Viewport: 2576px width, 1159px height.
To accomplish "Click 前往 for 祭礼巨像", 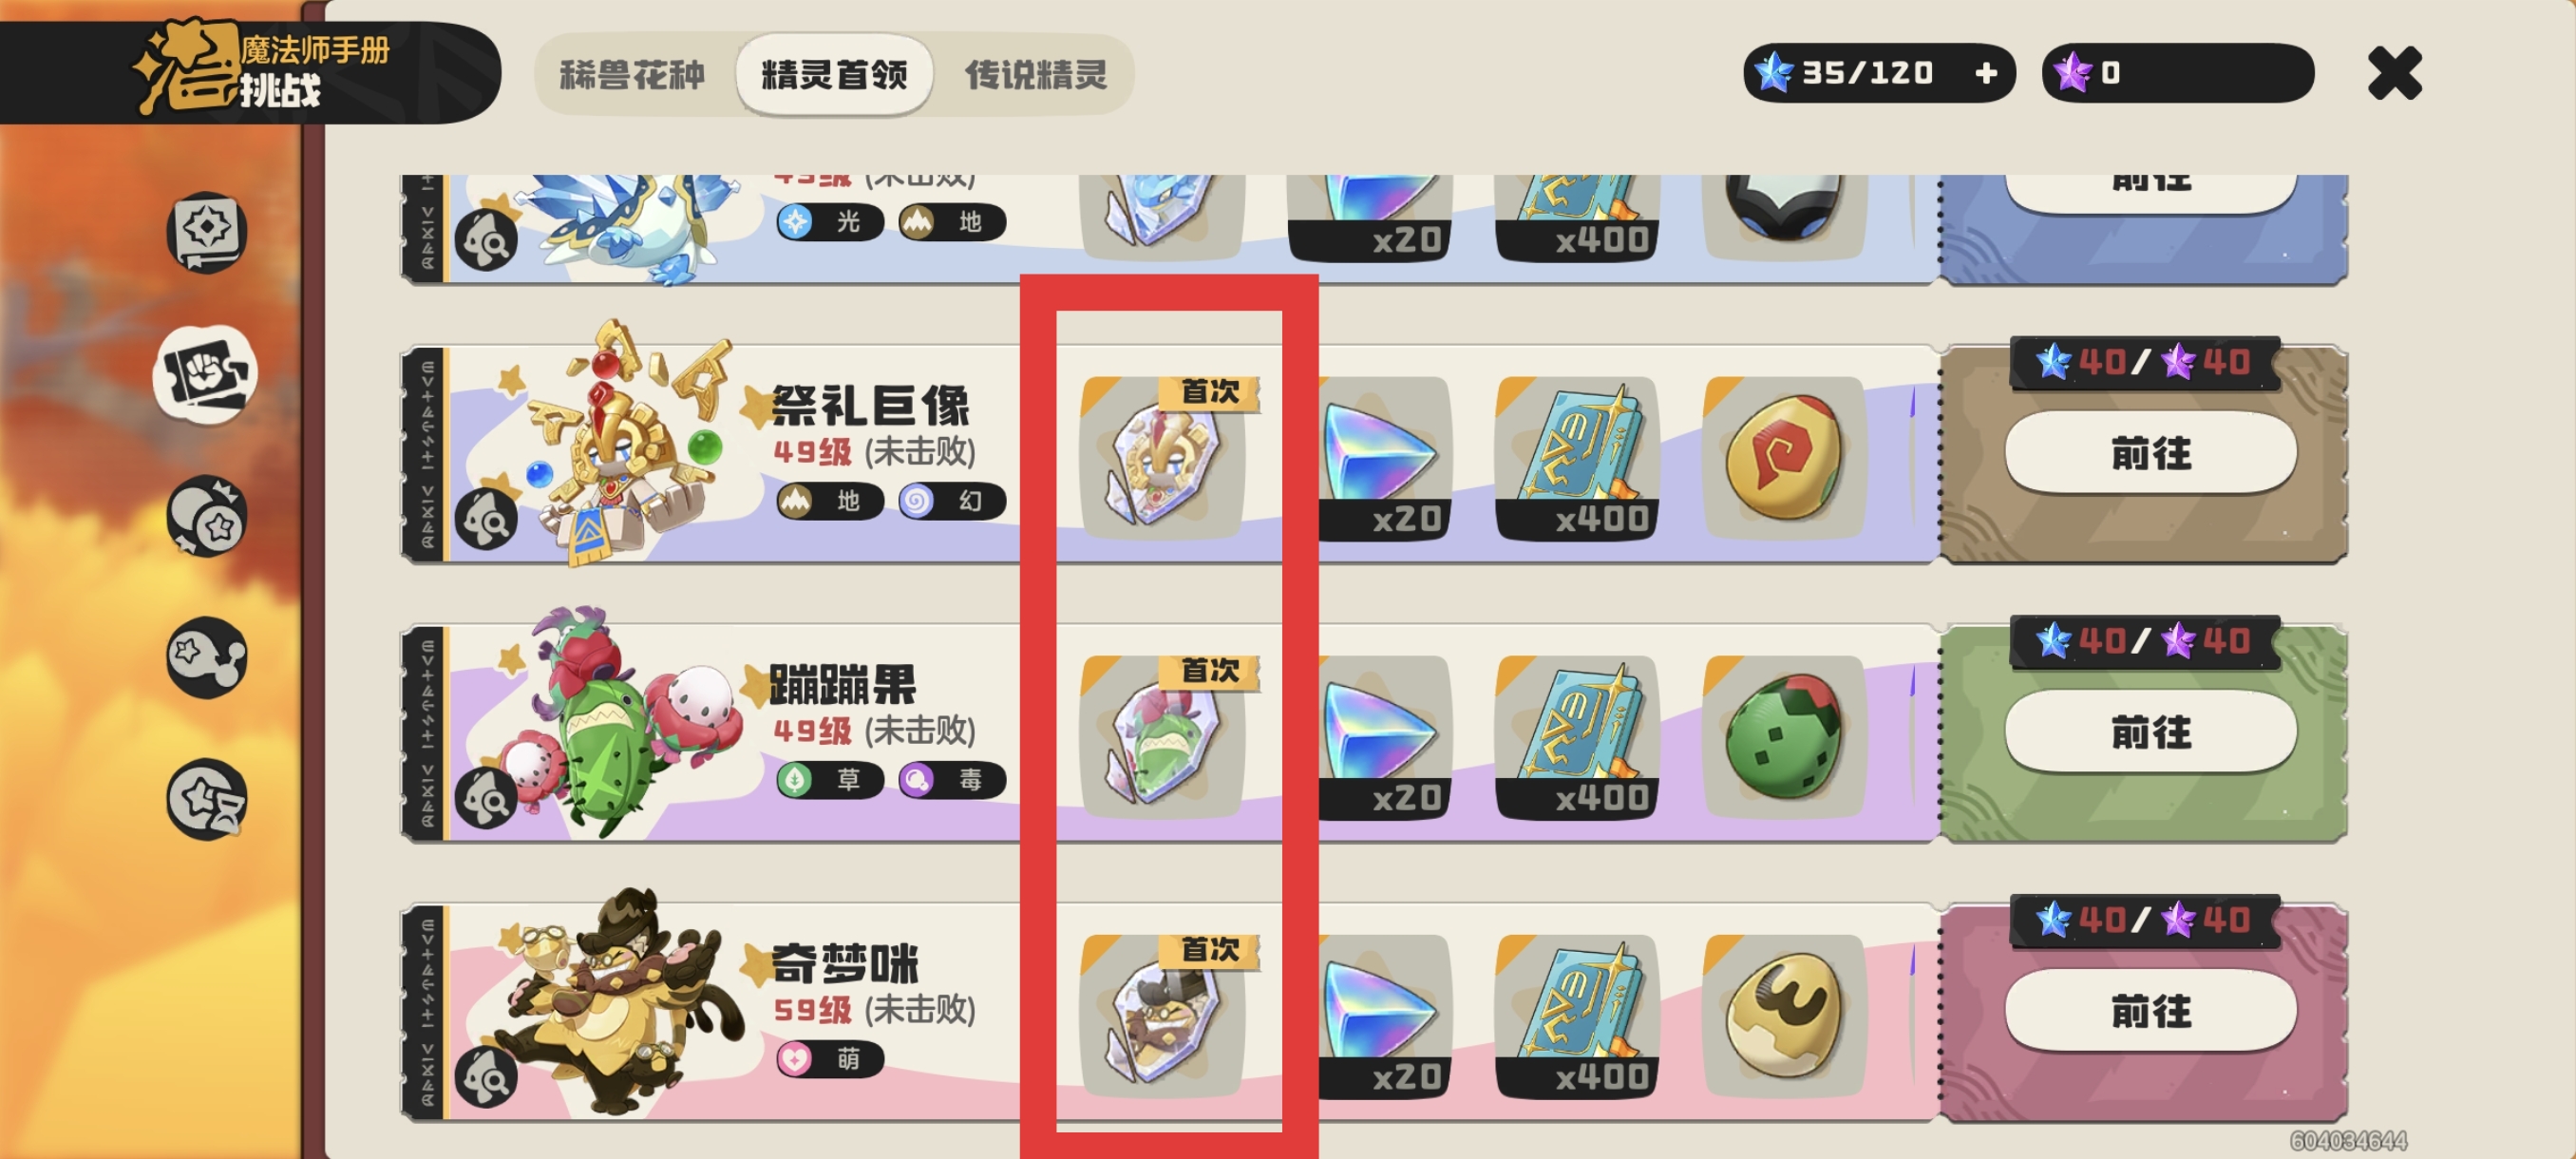I will (2150, 454).
